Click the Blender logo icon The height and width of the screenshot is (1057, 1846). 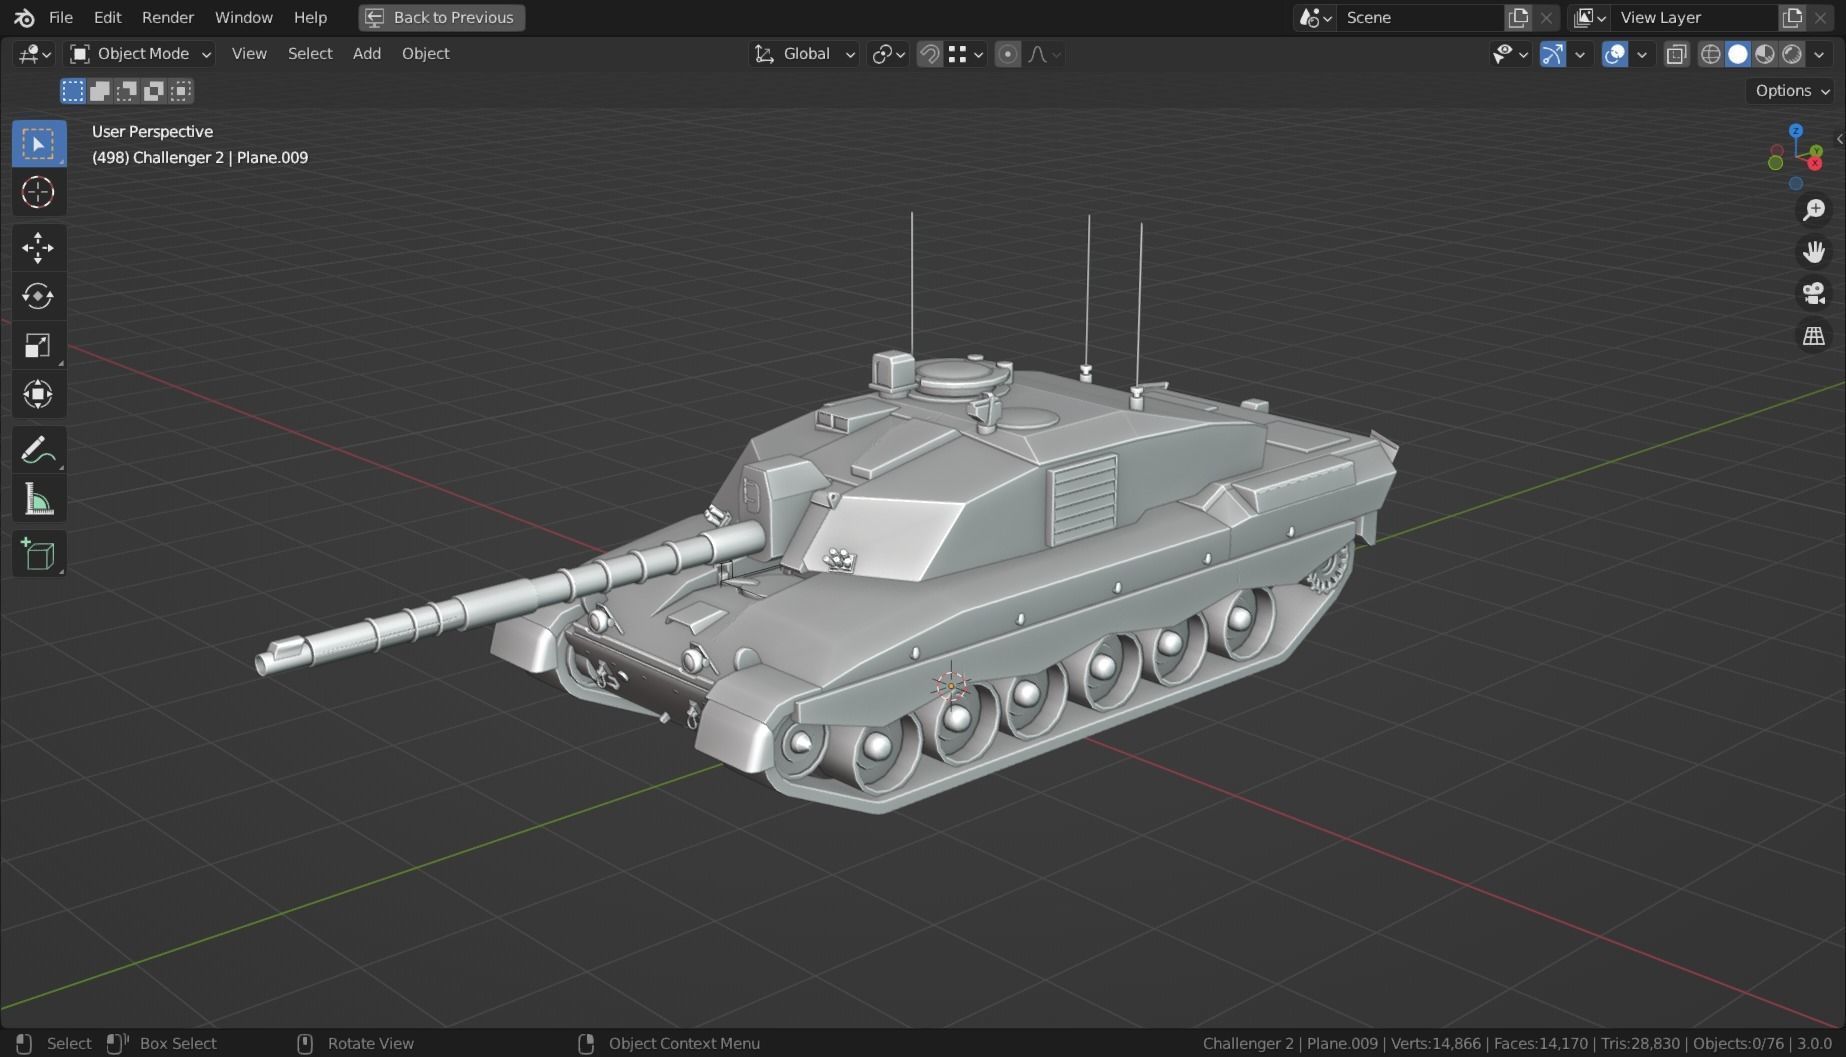24,17
